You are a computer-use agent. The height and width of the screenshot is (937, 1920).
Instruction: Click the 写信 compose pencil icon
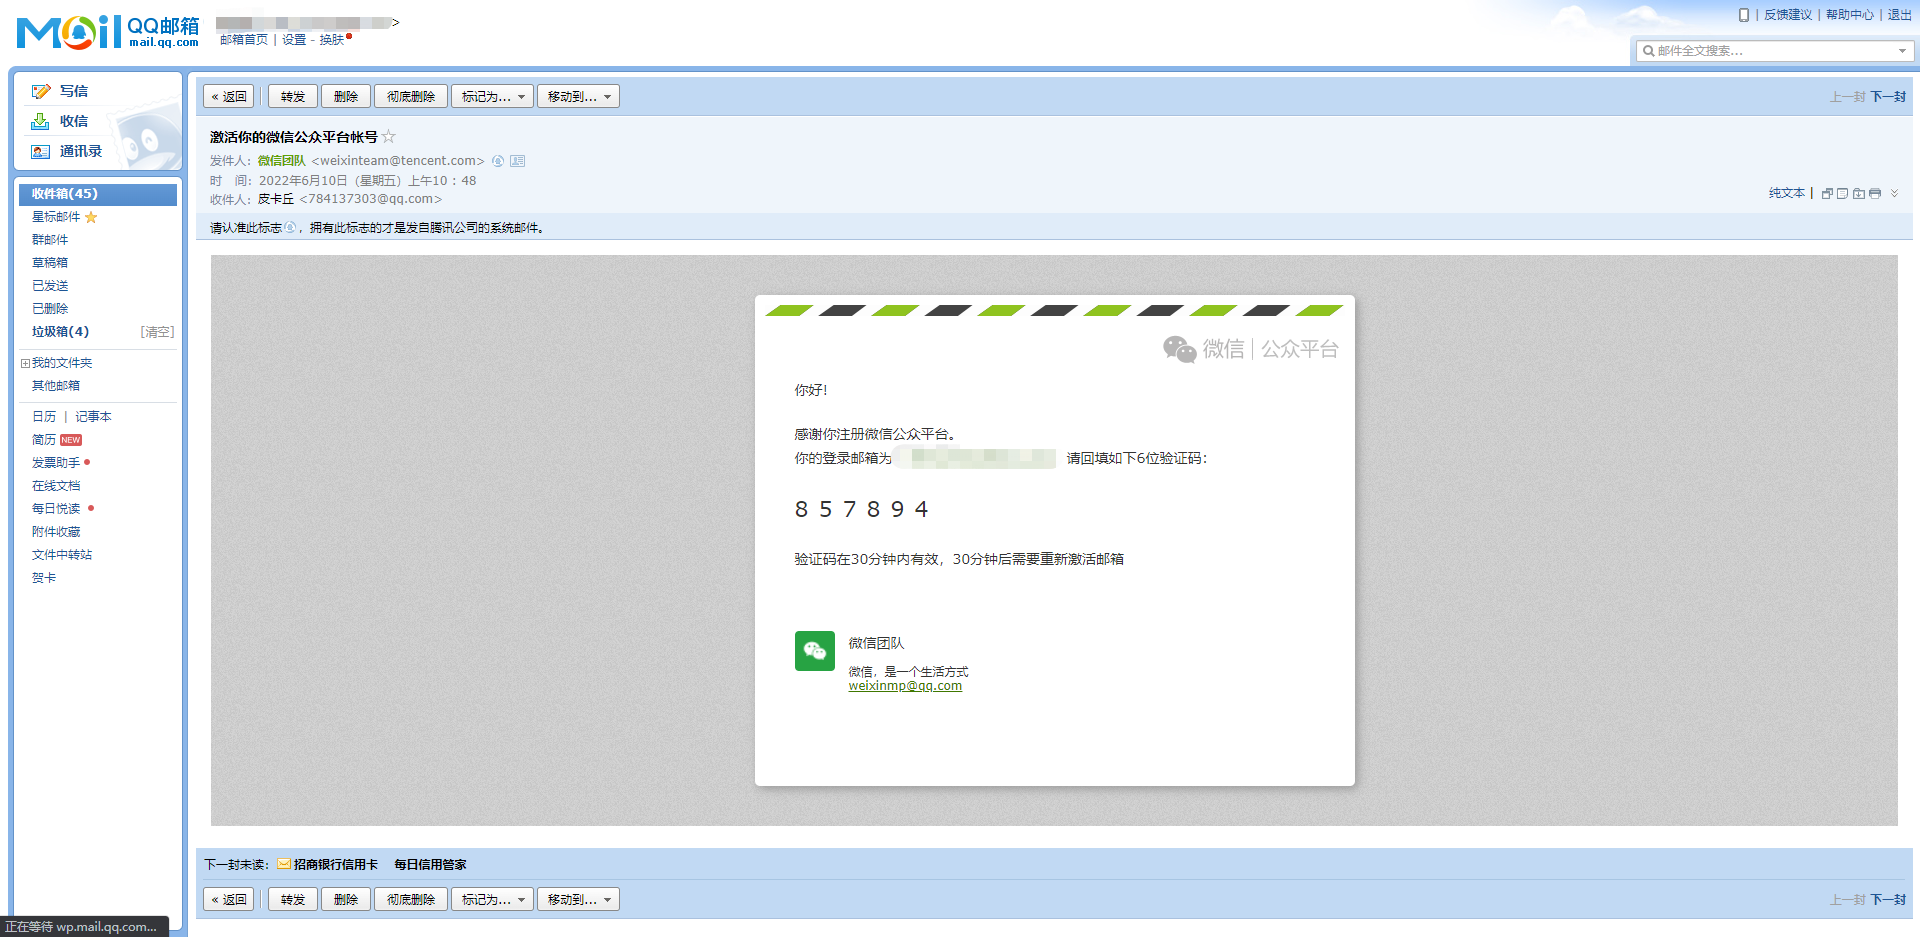click(41, 91)
